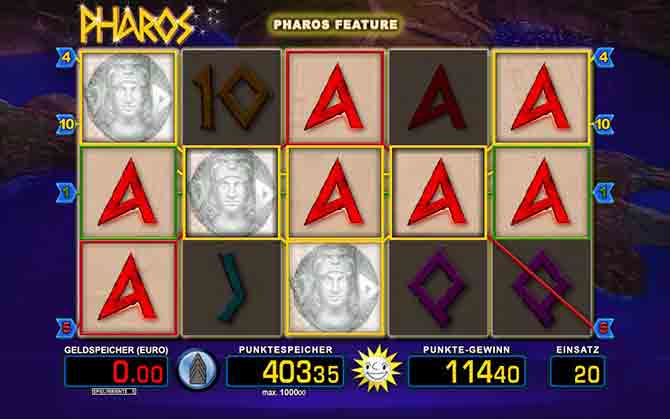Select the right payline 5 marker
670x419 pixels.
[x=603, y=328]
